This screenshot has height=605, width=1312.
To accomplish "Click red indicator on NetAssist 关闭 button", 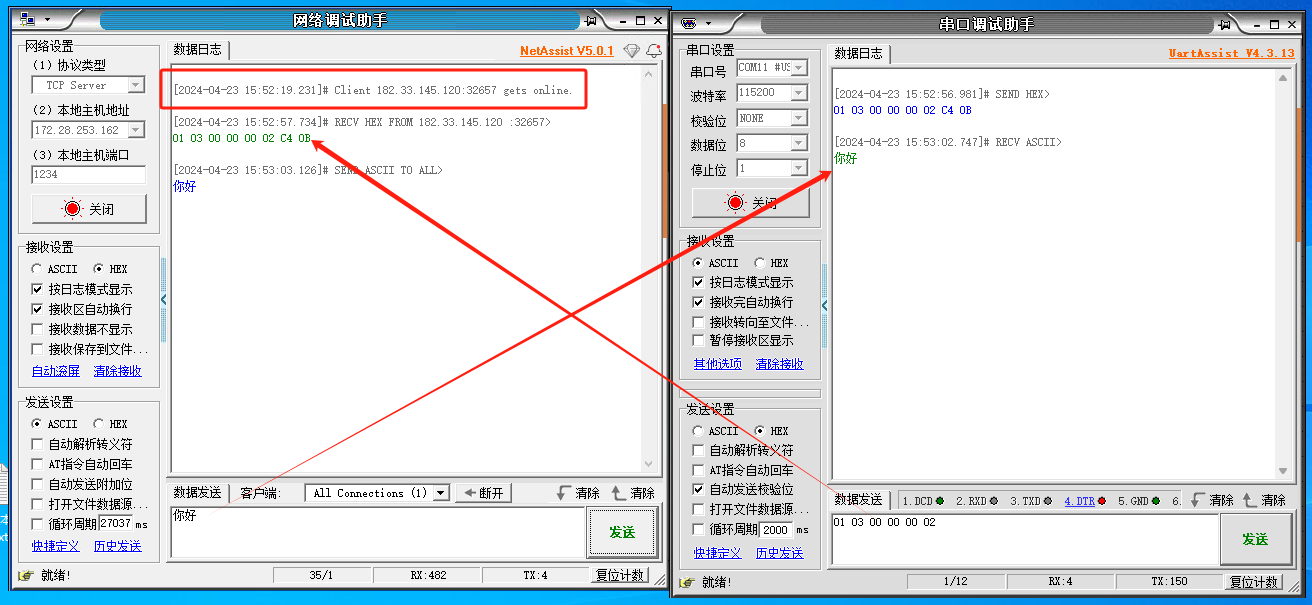I will click(72, 209).
